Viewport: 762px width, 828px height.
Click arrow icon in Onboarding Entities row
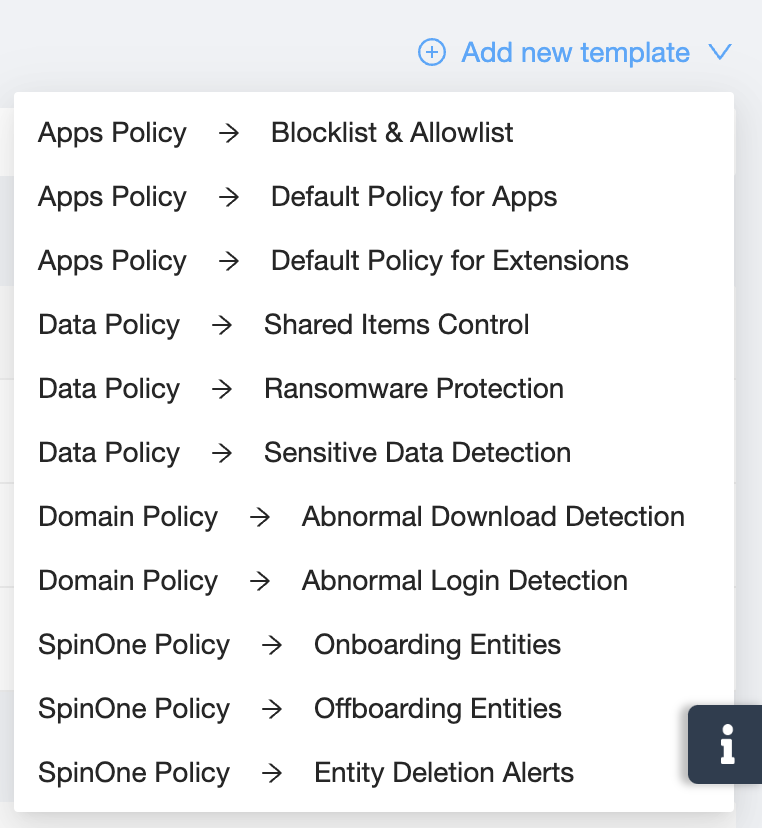(x=272, y=645)
